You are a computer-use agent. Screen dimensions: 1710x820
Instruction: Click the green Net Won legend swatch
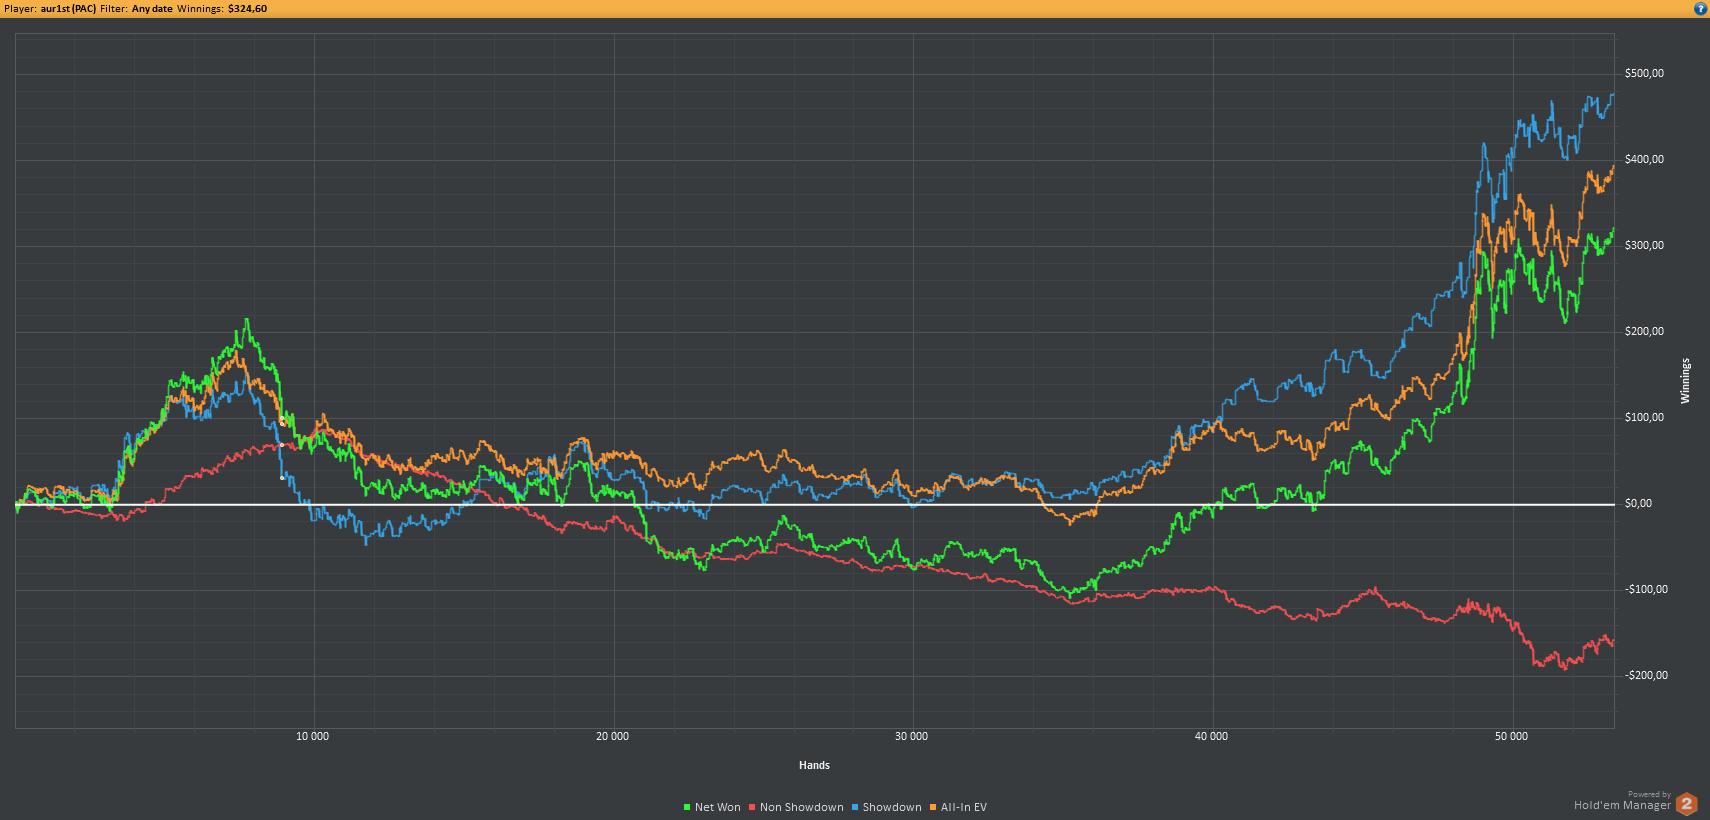click(687, 807)
